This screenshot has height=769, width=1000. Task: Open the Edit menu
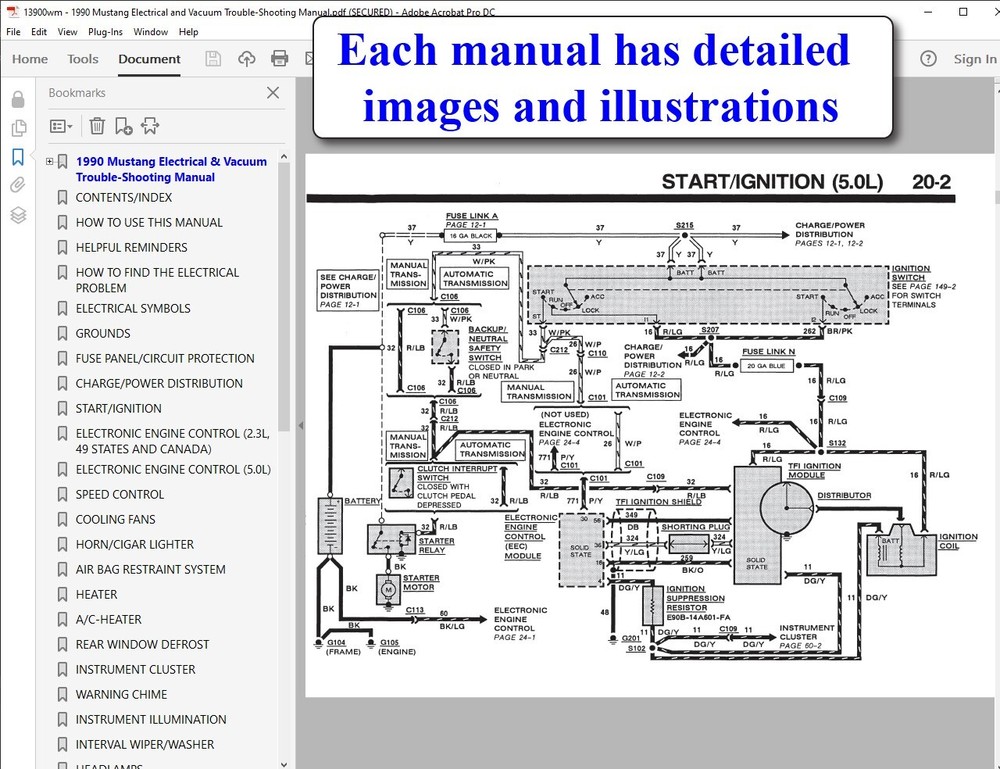39,32
